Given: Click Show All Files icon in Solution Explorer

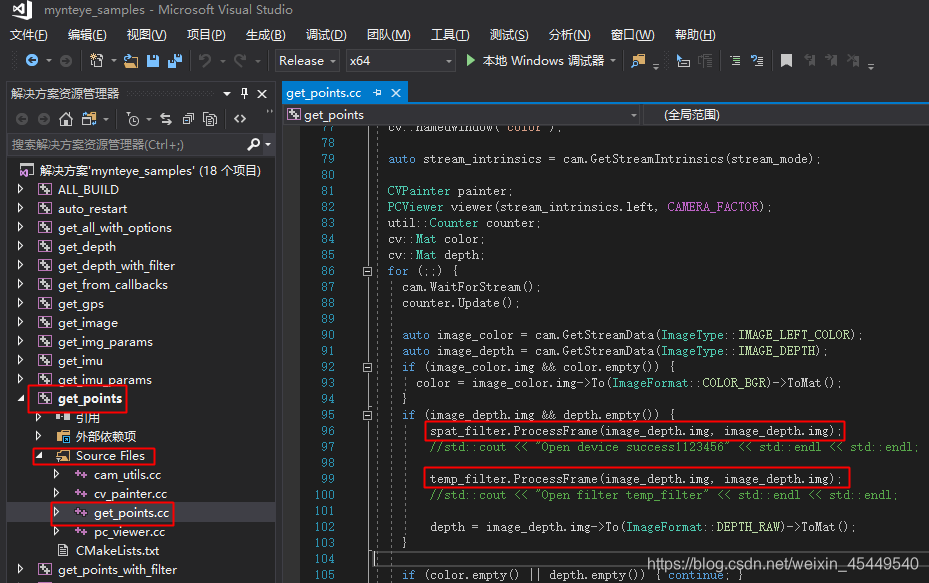Looking at the screenshot, I should coord(210,119).
